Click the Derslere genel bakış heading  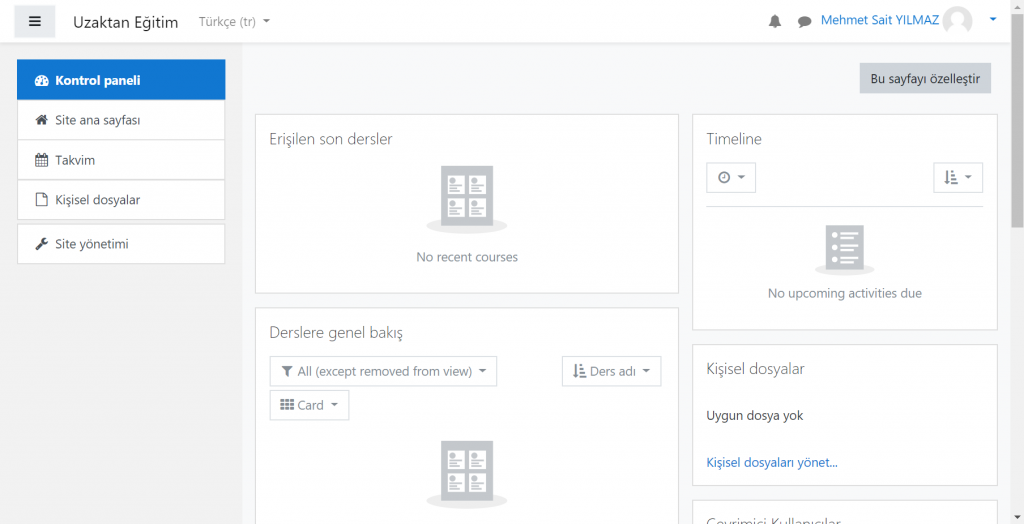pyautogui.click(x=336, y=333)
